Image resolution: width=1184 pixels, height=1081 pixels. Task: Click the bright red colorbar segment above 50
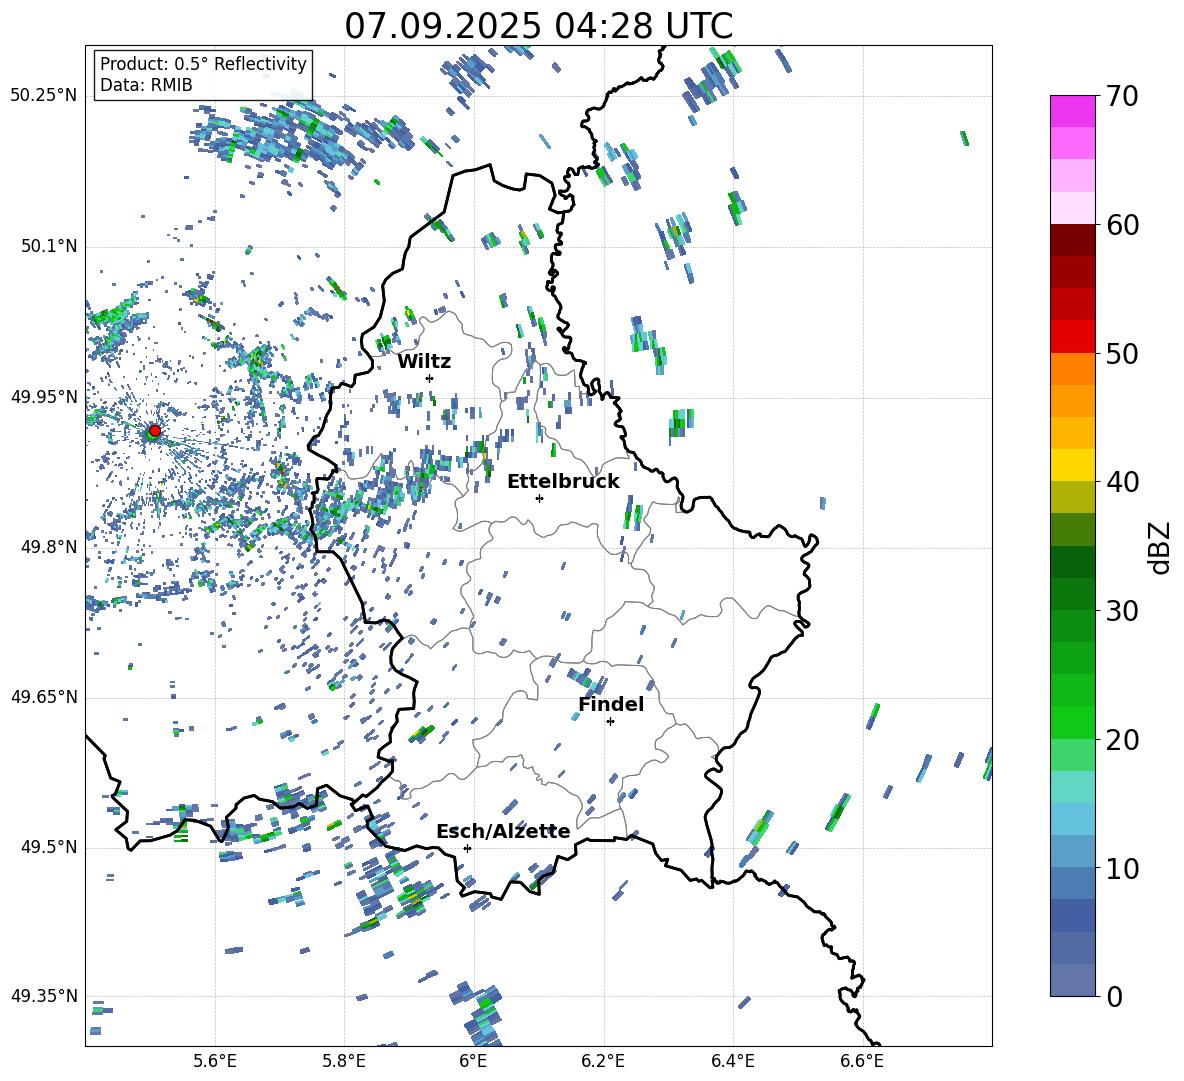[1072, 337]
